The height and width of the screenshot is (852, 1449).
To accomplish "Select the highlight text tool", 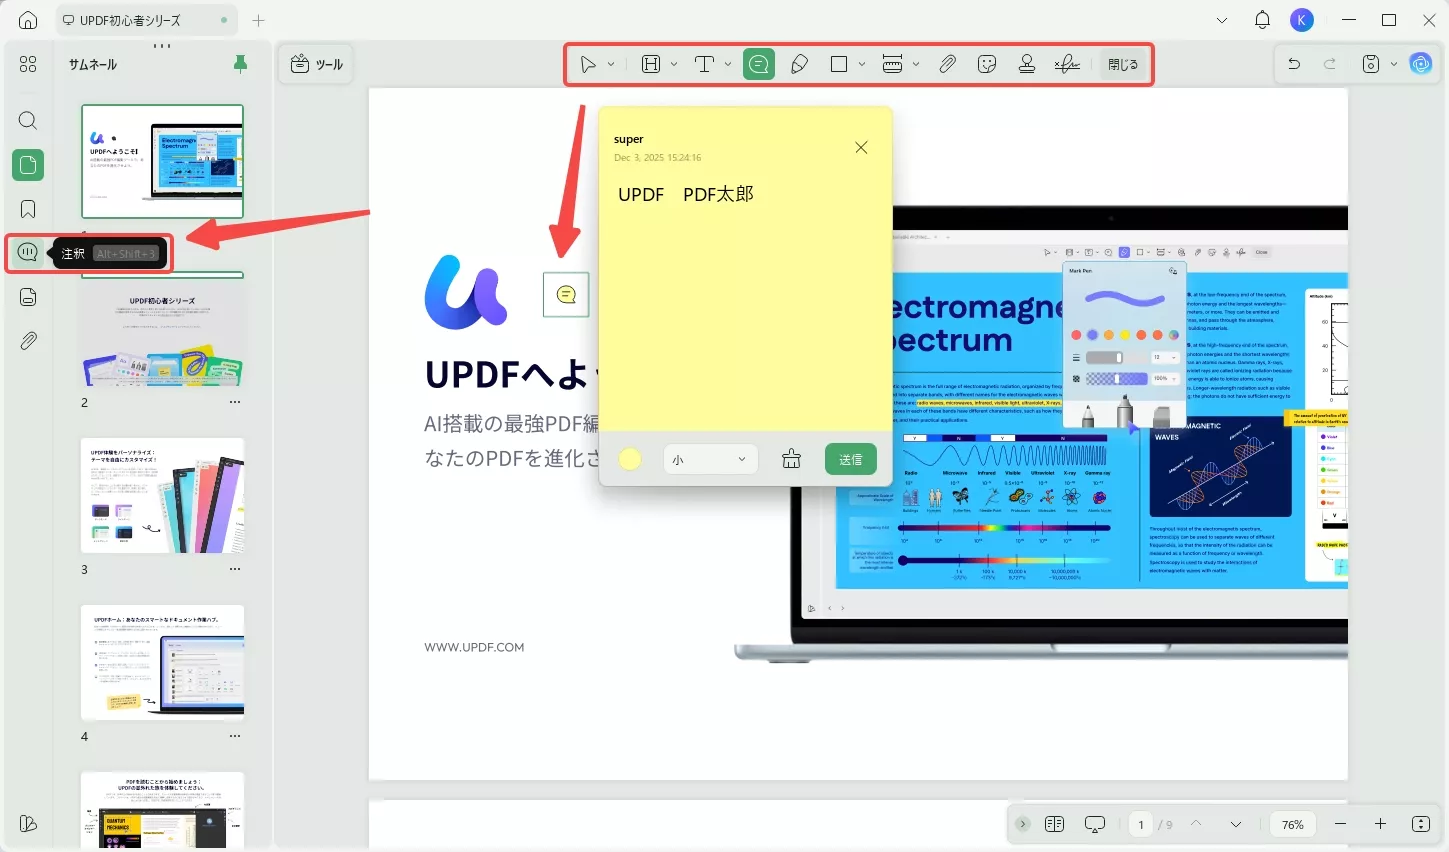I will (x=651, y=64).
